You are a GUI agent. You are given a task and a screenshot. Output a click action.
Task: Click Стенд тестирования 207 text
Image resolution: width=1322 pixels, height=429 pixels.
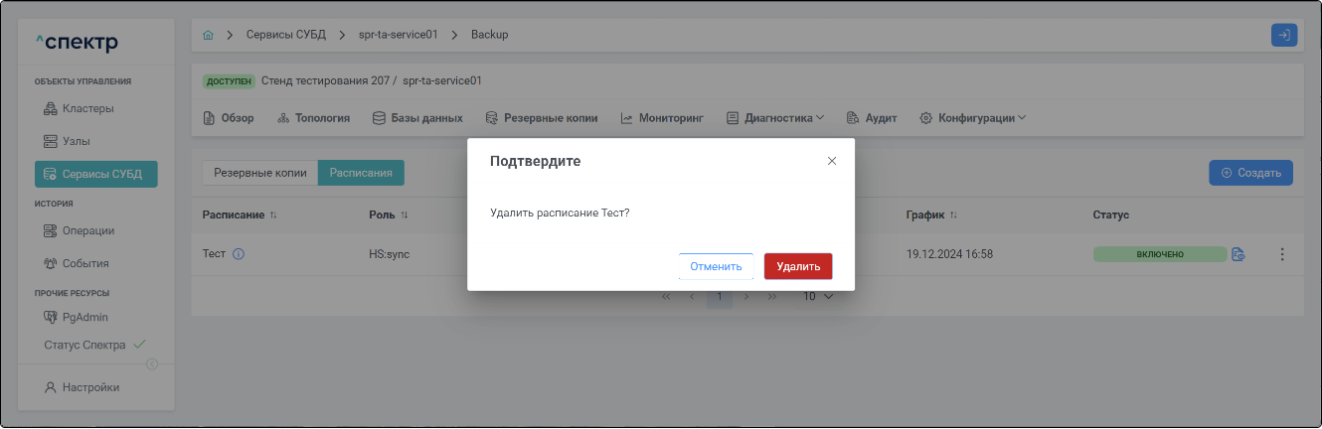[x=325, y=80]
